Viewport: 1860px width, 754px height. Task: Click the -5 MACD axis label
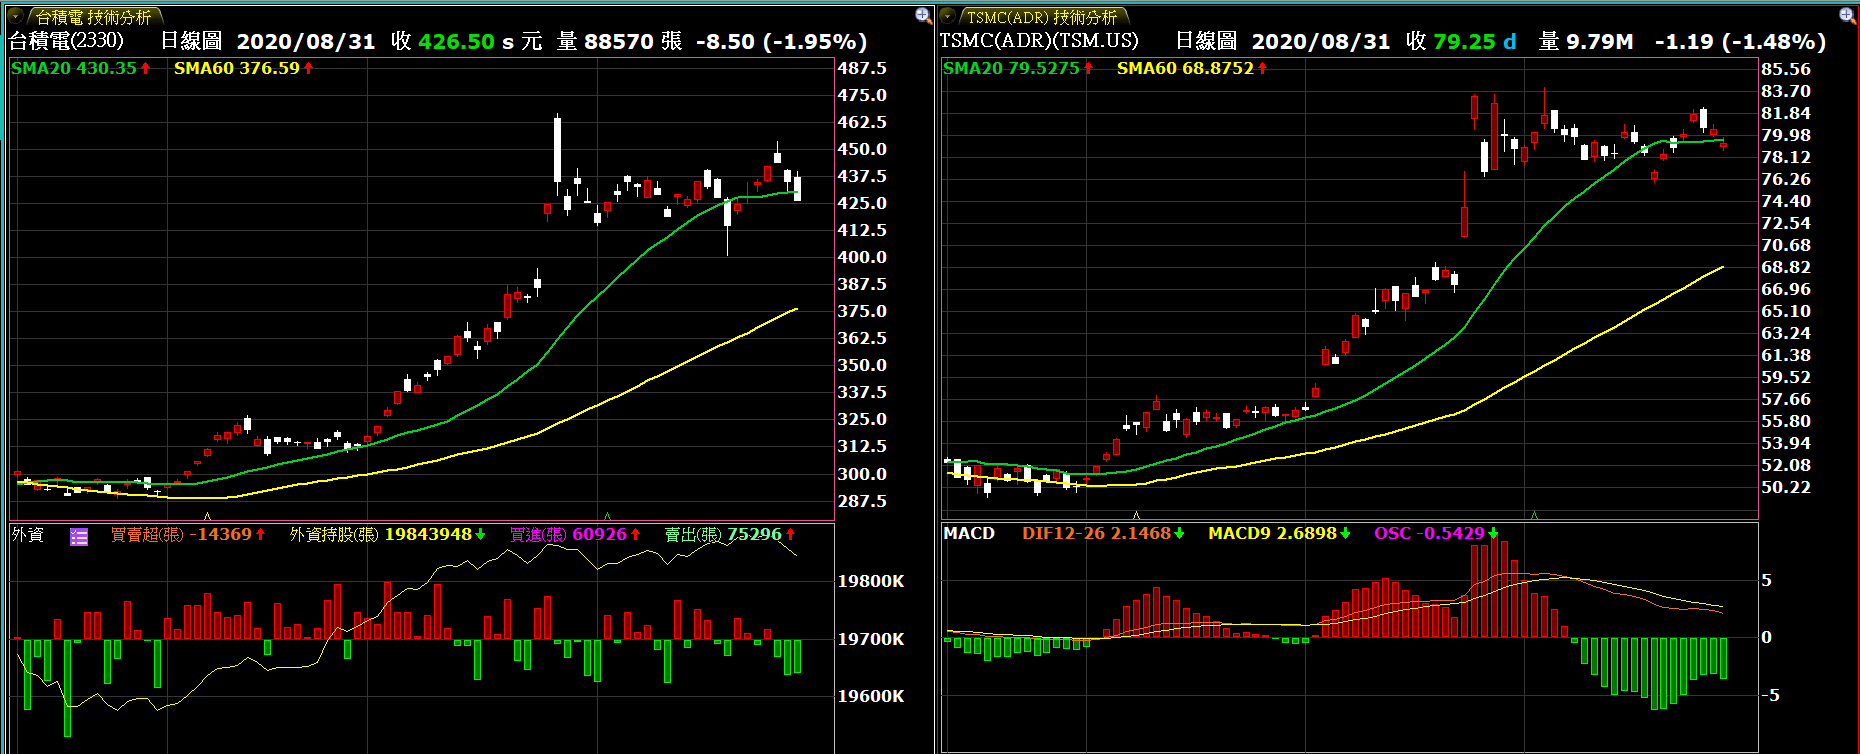click(x=1771, y=695)
